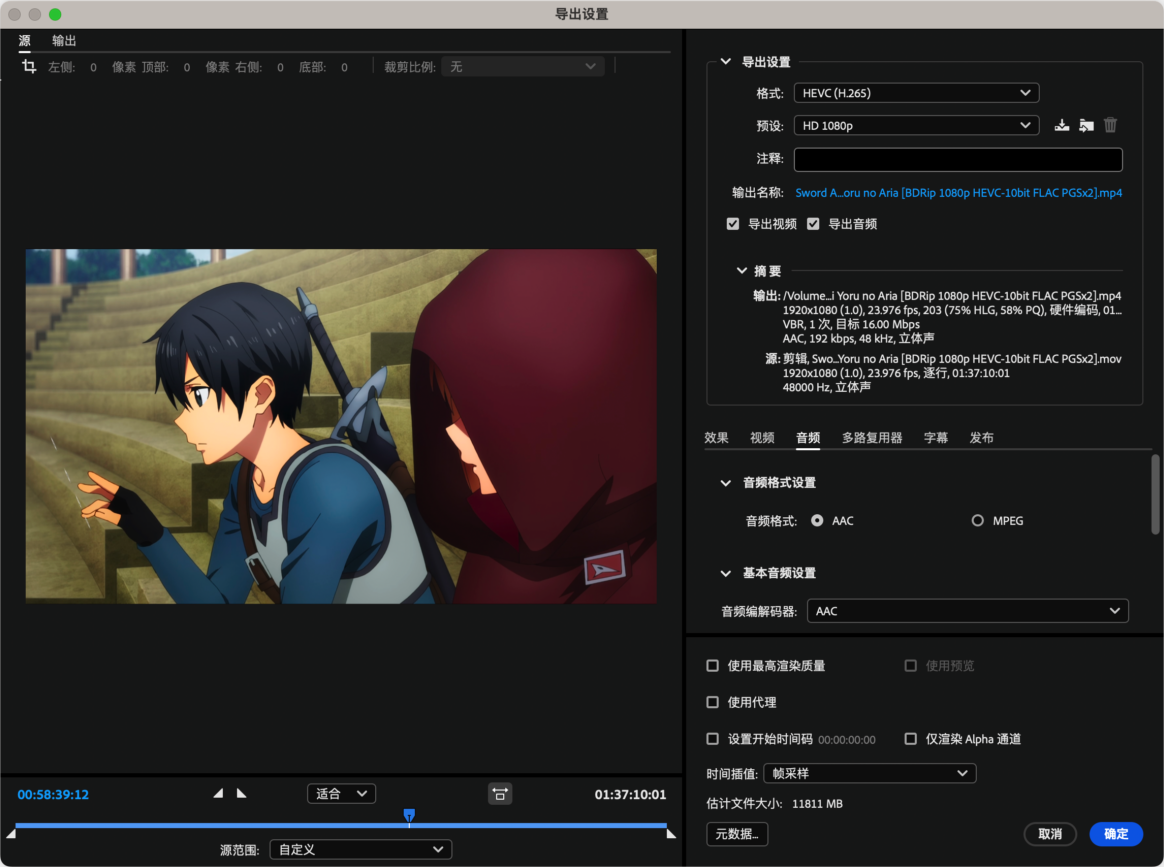Open the 多路复用器 tab
Screen dimensions: 1164x867
(872, 438)
